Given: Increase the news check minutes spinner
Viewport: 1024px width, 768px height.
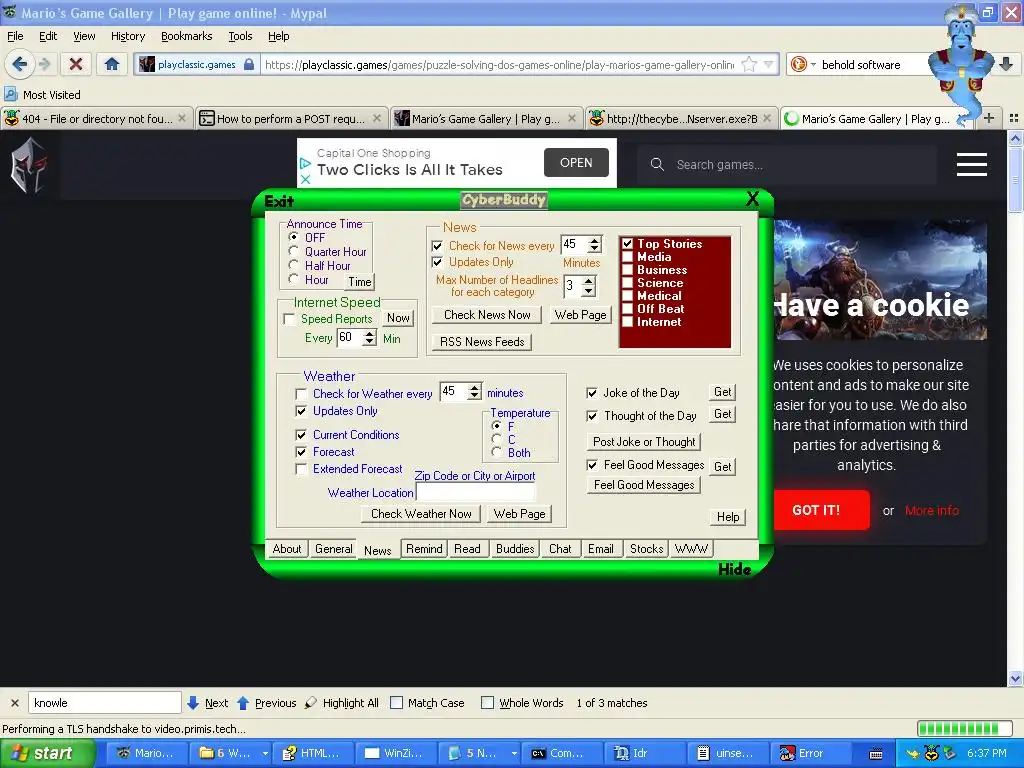Looking at the screenshot, I should tap(594, 240).
